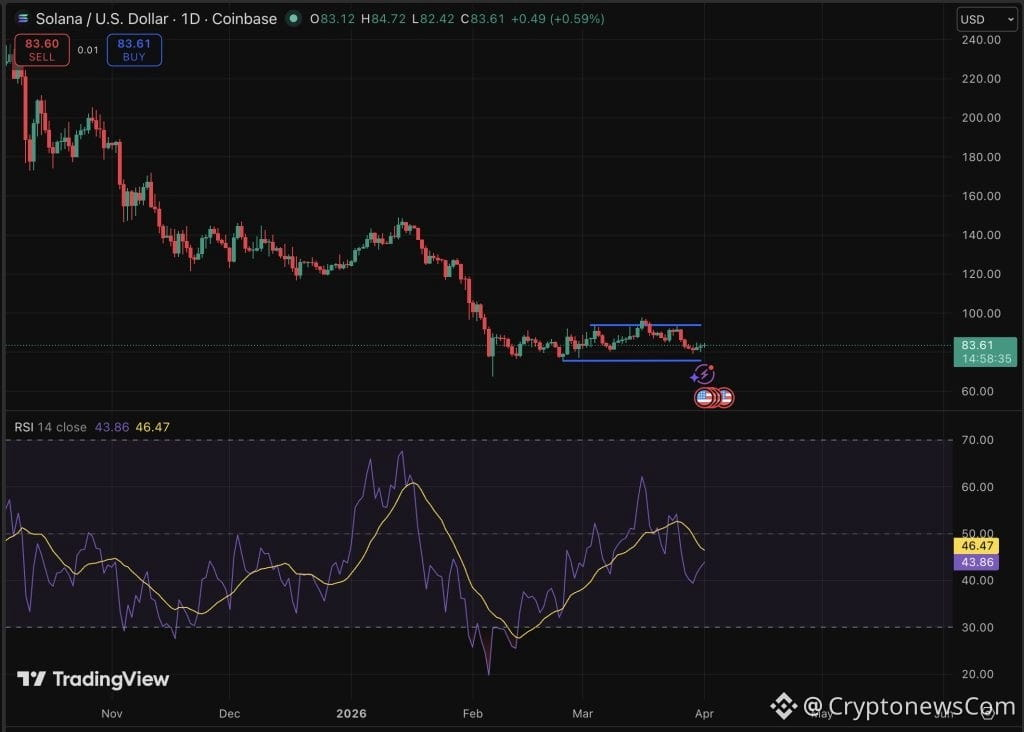Click the 2026 label on the time axis

click(x=351, y=713)
